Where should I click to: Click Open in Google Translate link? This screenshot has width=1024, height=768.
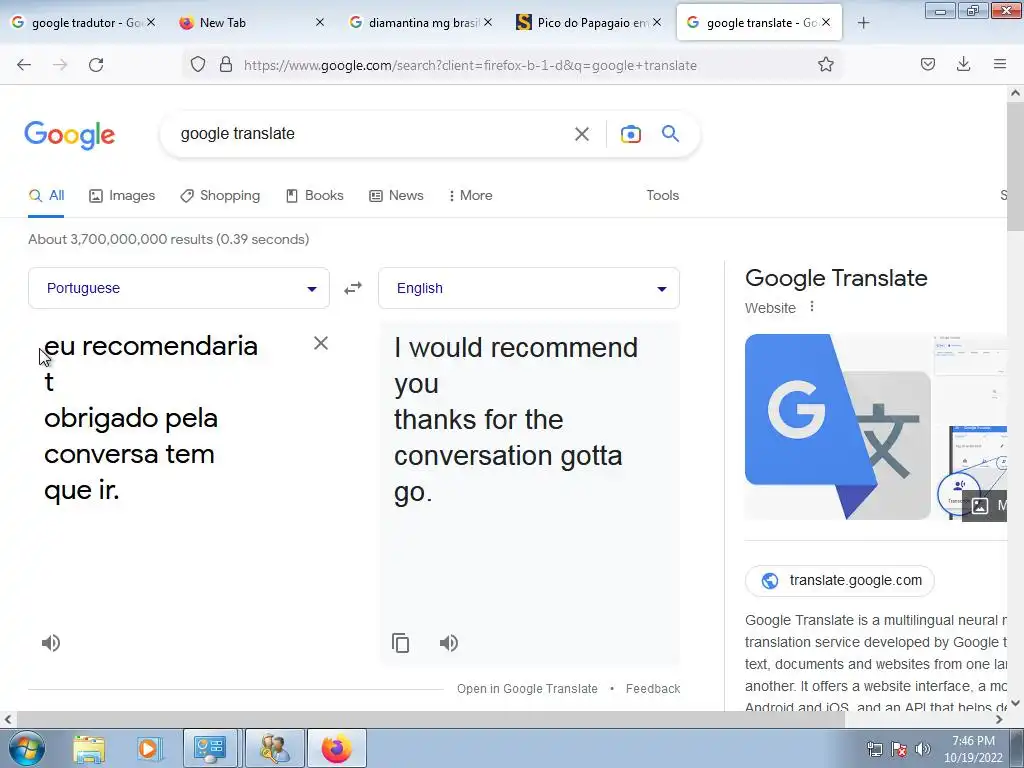[x=527, y=688]
